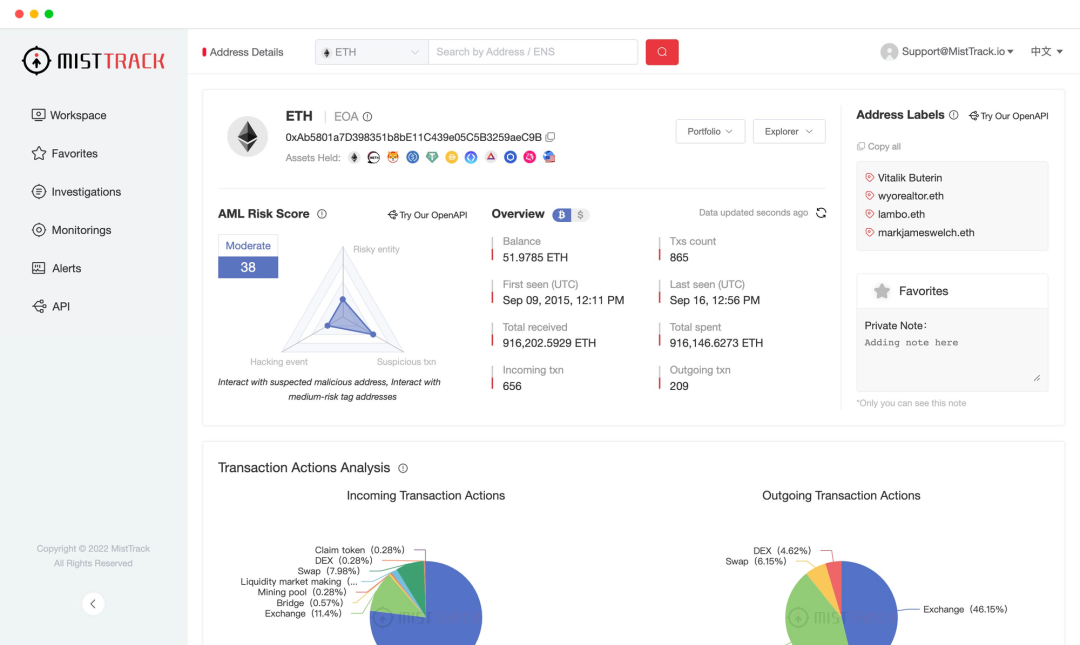Refresh overview data with reload icon
This screenshot has width=1080, height=645.
pos(821,213)
